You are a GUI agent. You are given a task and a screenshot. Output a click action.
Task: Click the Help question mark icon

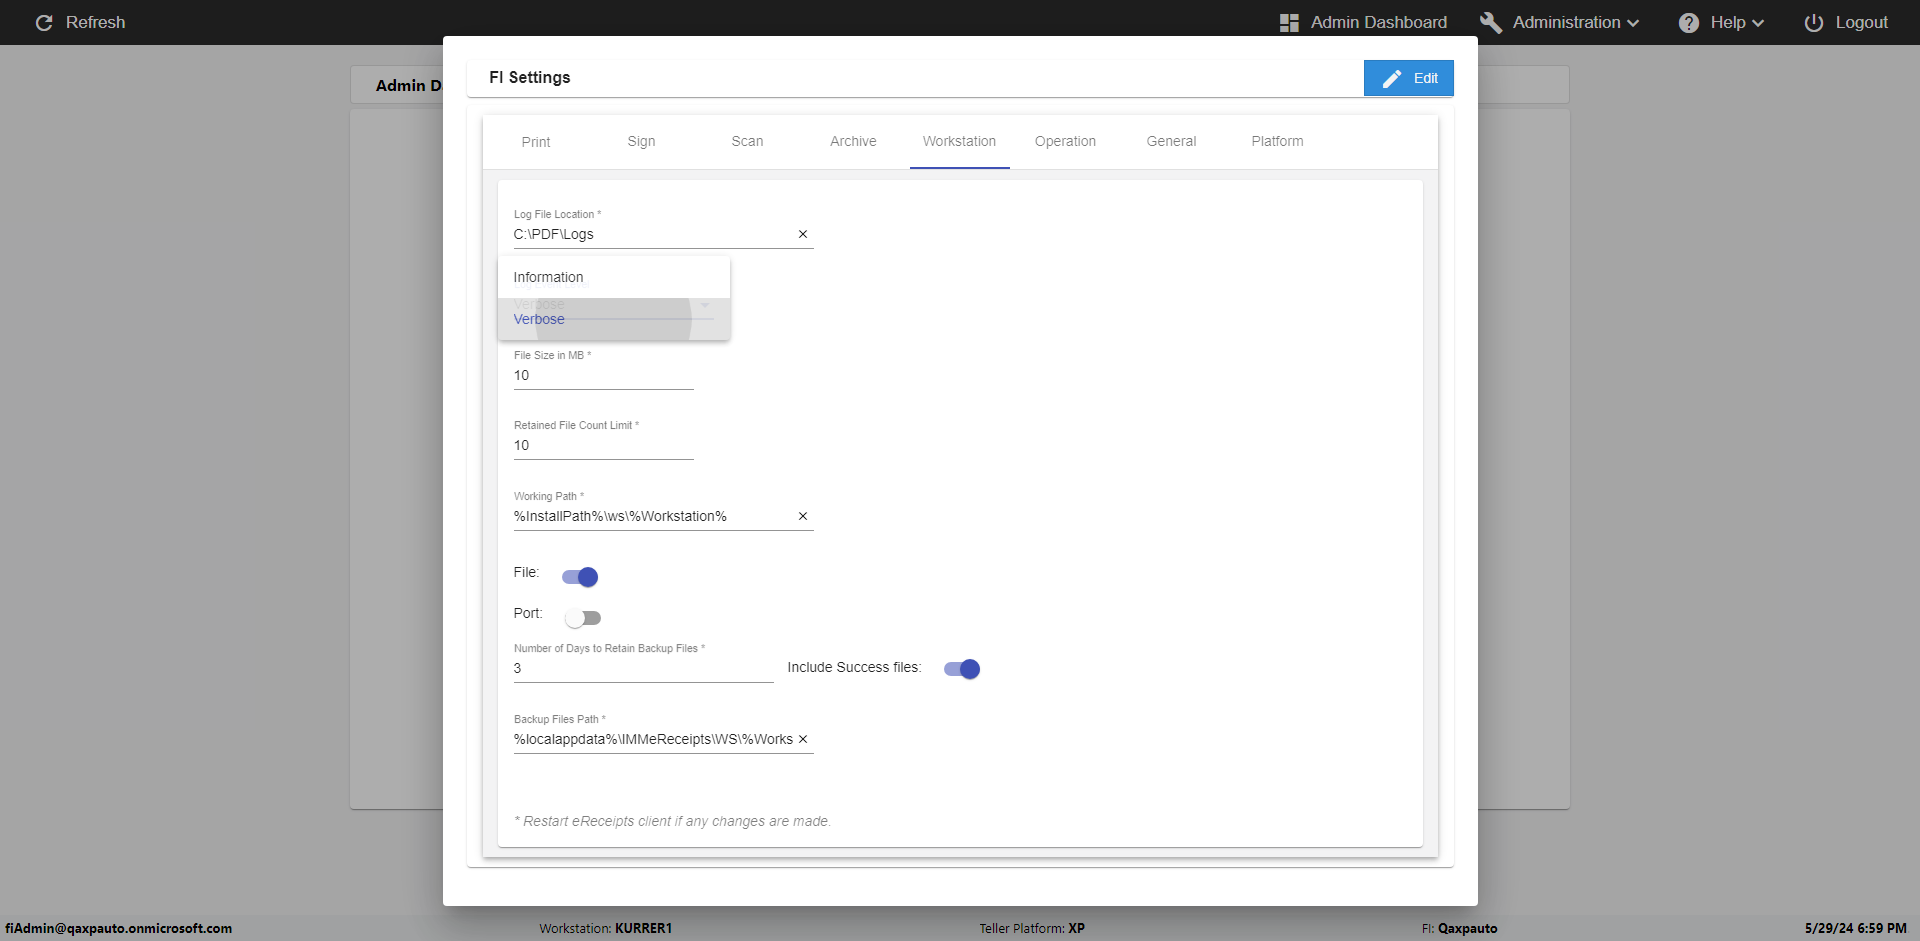coord(1689,23)
